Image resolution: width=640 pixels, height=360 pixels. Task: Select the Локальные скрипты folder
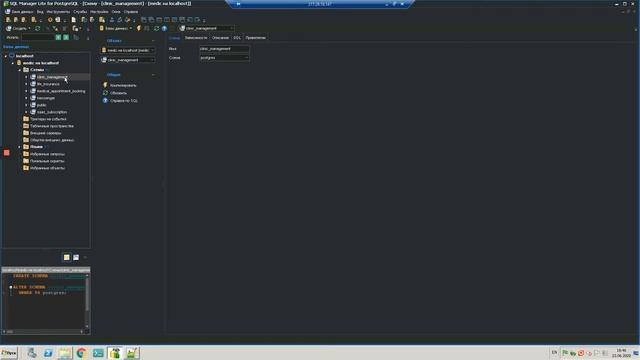(47, 161)
